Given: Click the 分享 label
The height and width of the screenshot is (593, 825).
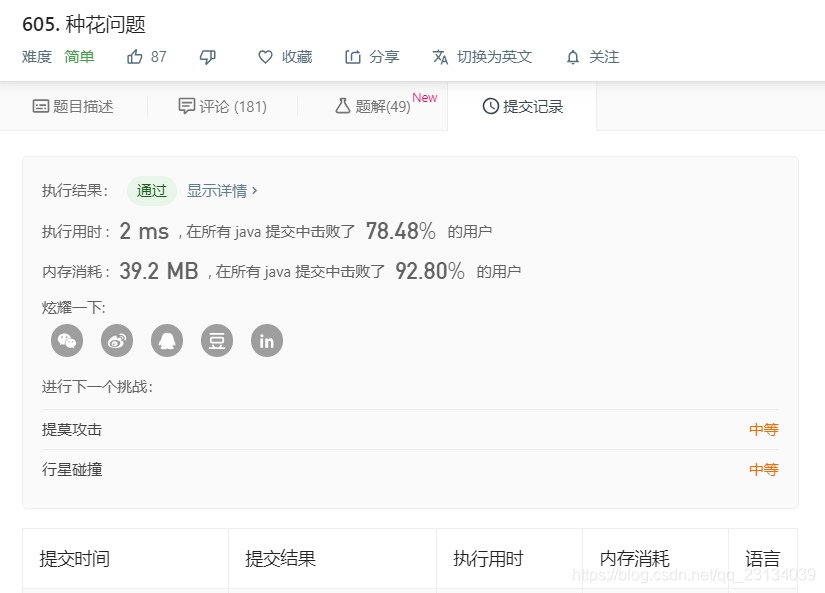Looking at the screenshot, I should point(384,57).
